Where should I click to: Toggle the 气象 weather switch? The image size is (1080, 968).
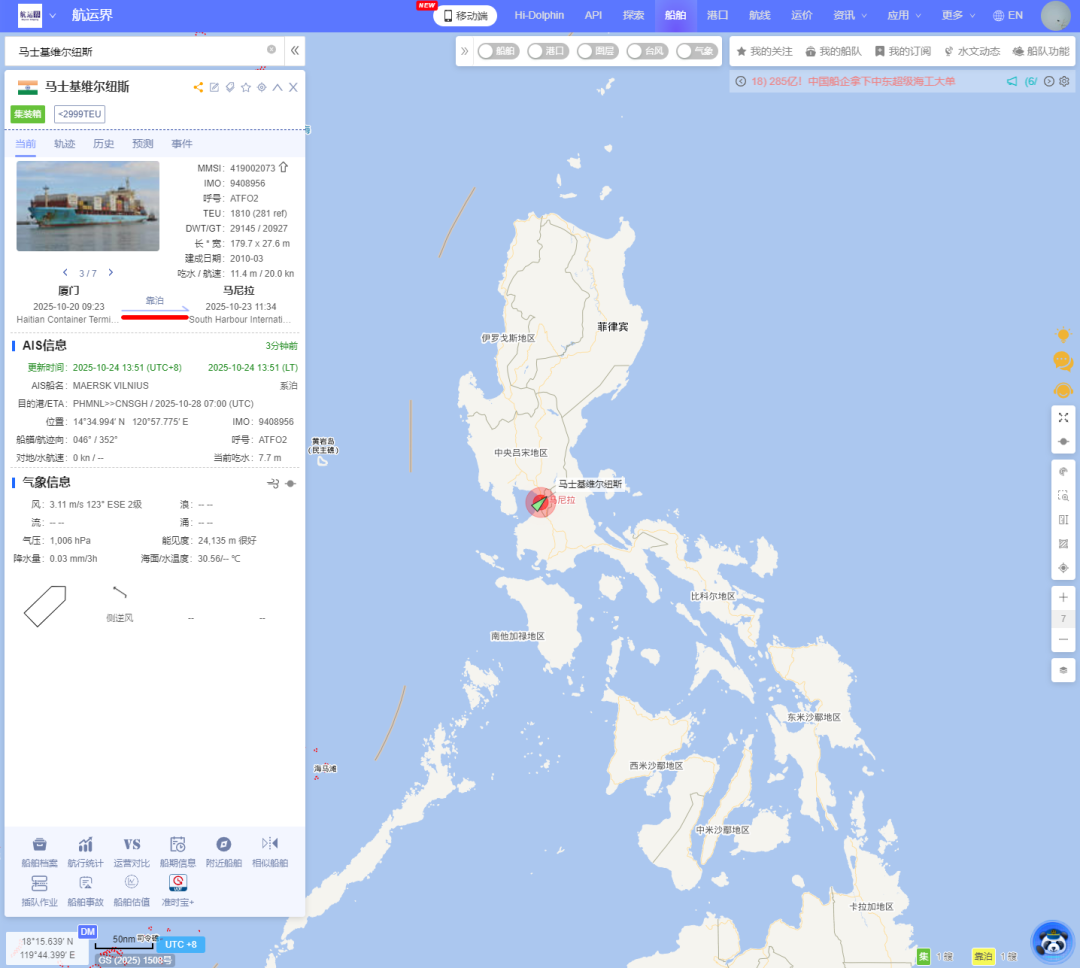point(697,51)
